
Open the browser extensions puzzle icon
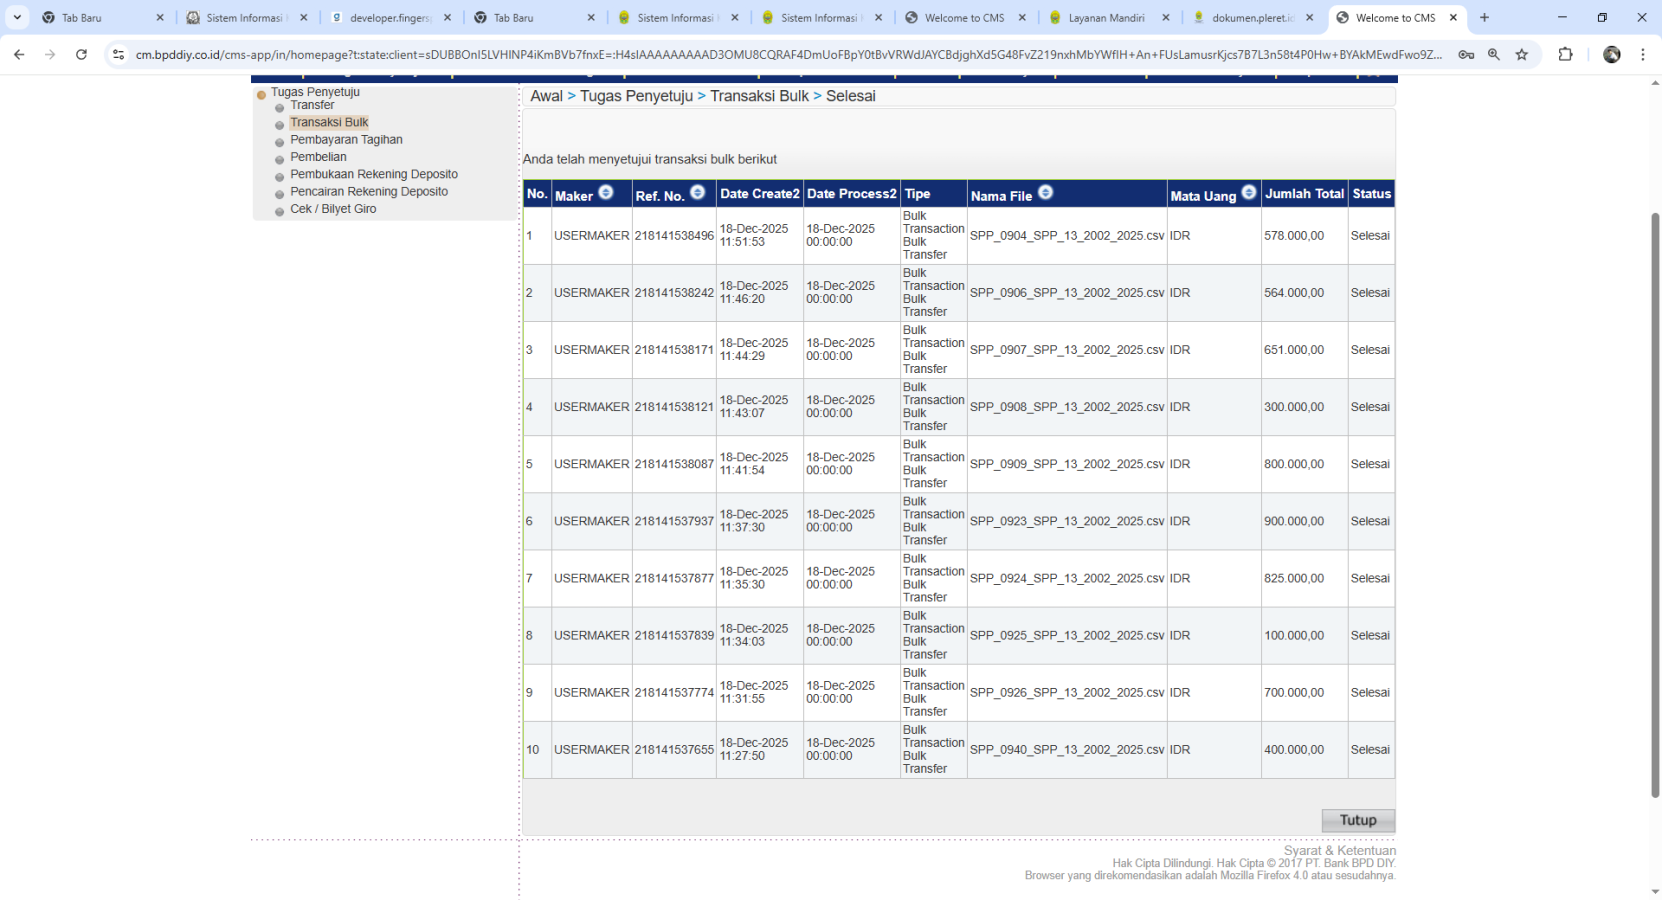tap(1565, 55)
